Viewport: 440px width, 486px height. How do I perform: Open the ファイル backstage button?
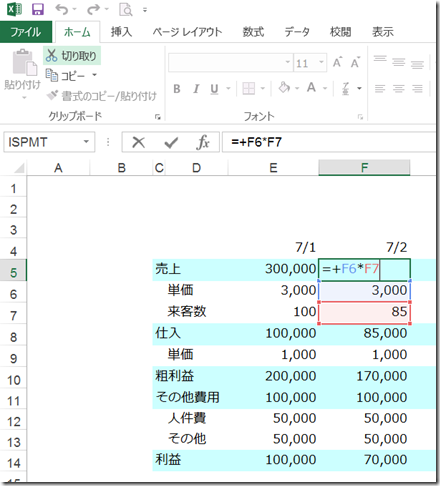point(26,32)
